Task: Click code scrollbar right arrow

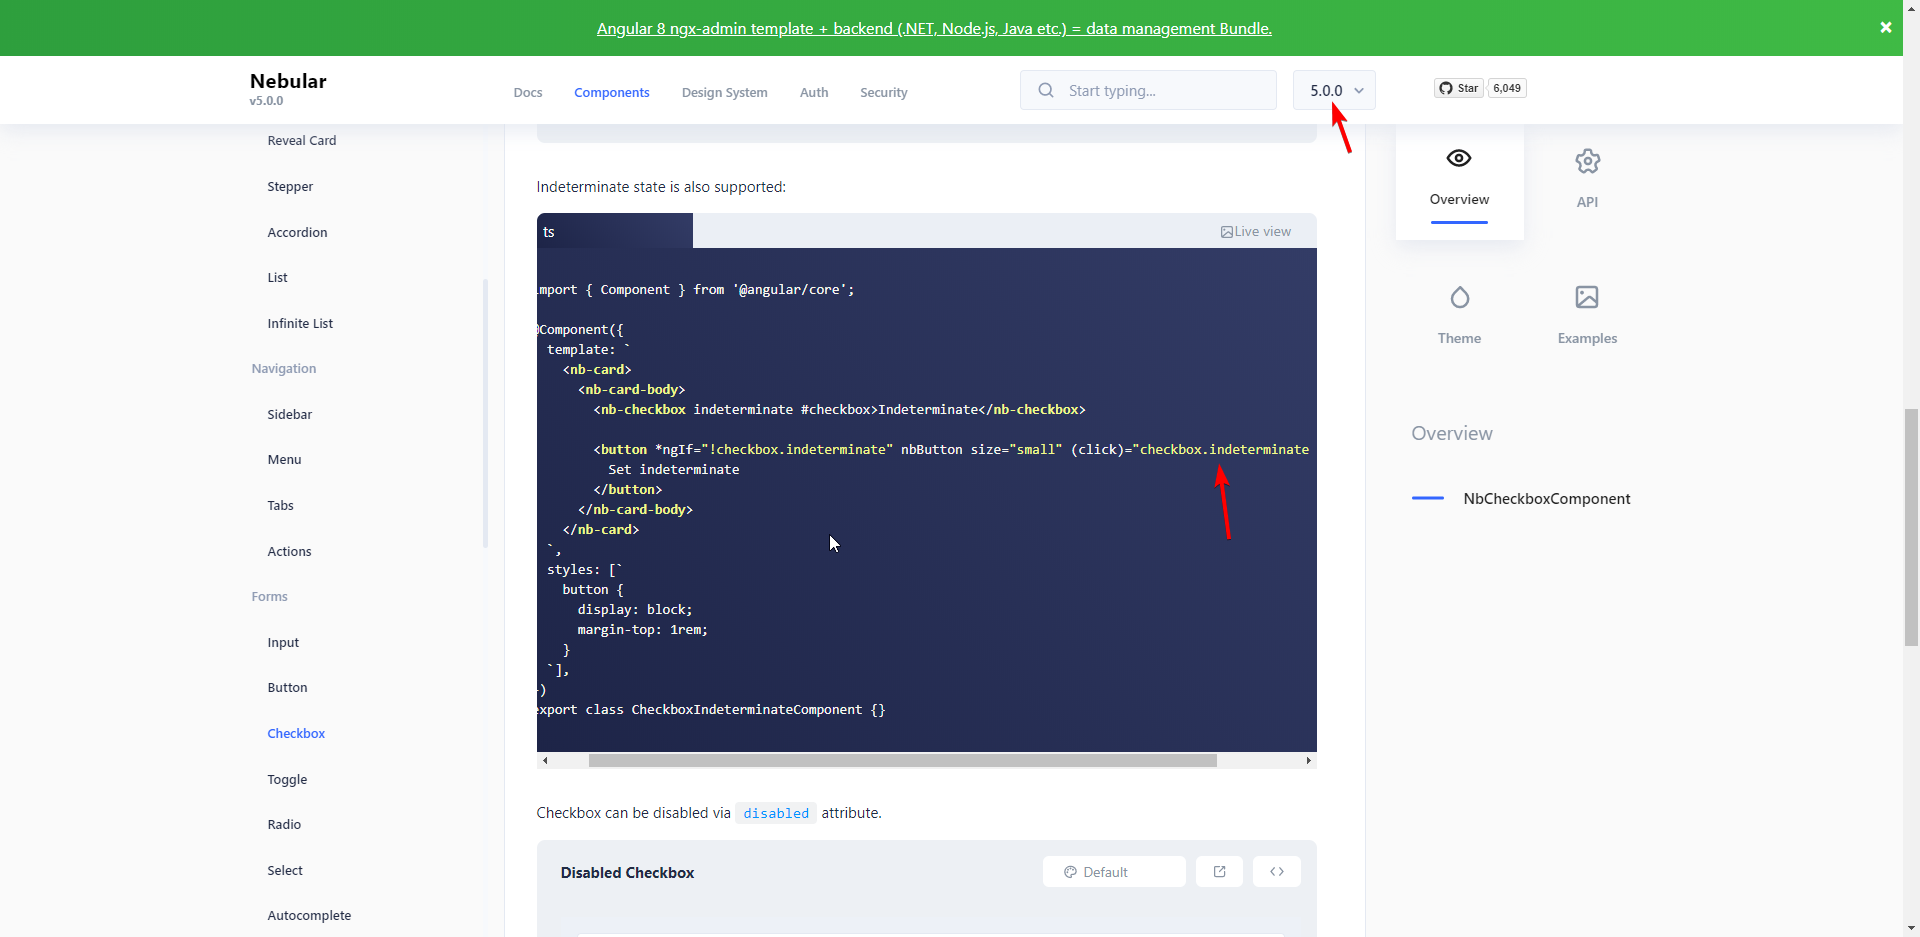Action: [x=1308, y=761]
